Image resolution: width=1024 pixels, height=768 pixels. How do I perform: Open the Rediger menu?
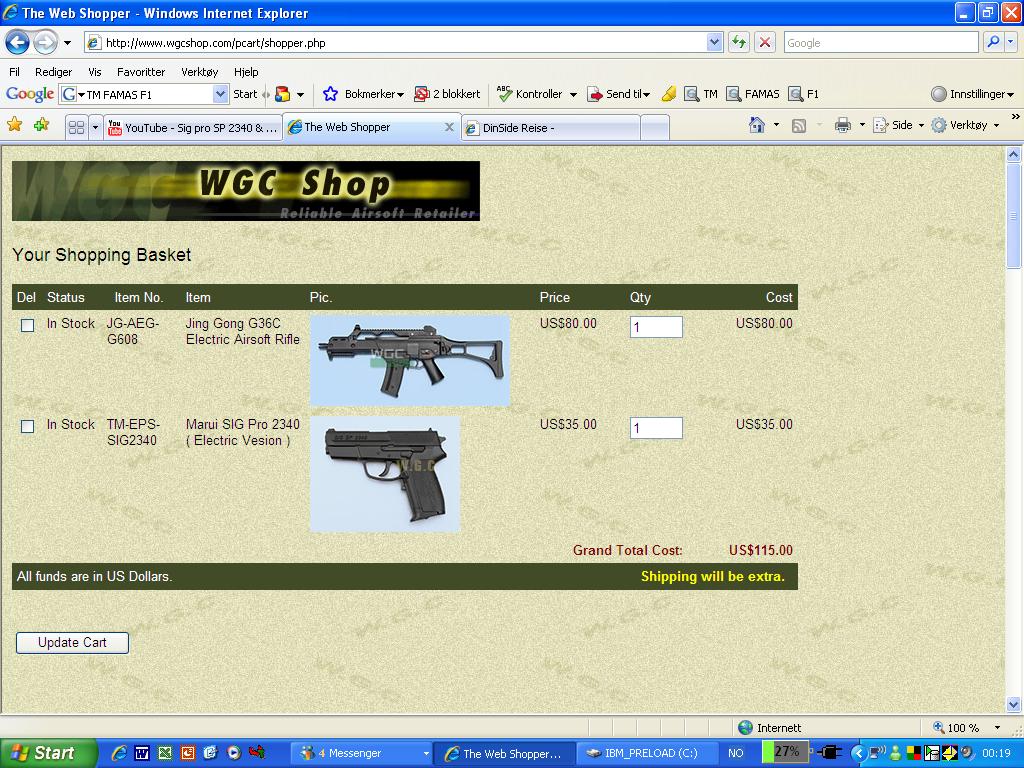pyautogui.click(x=54, y=72)
